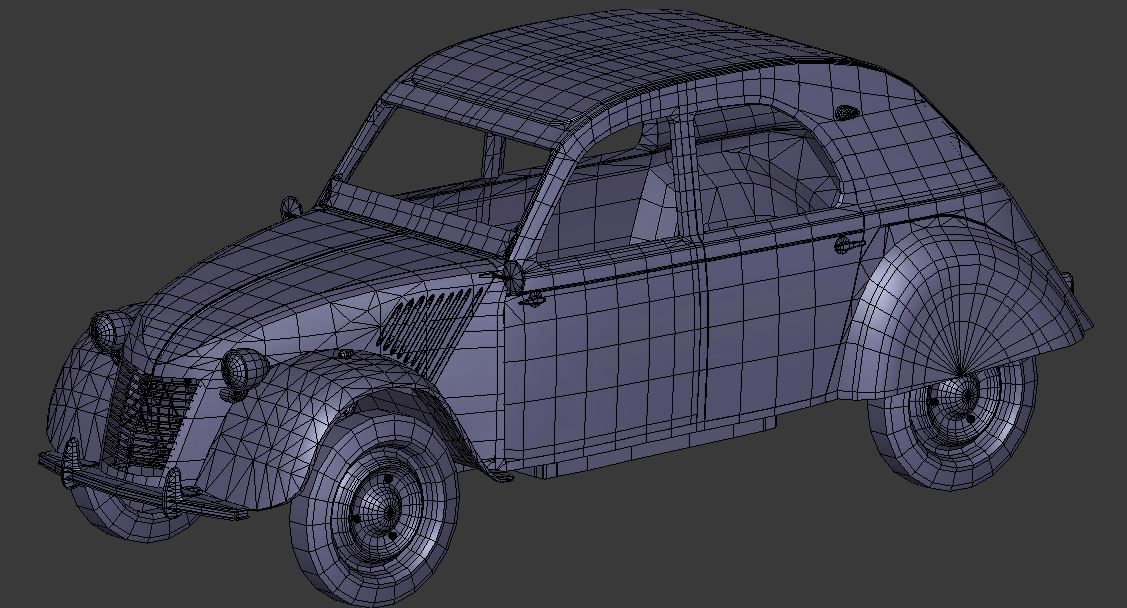The height and width of the screenshot is (608, 1127).
Task: Click the small indicator light on the roof pillar
Action: pos(845,111)
